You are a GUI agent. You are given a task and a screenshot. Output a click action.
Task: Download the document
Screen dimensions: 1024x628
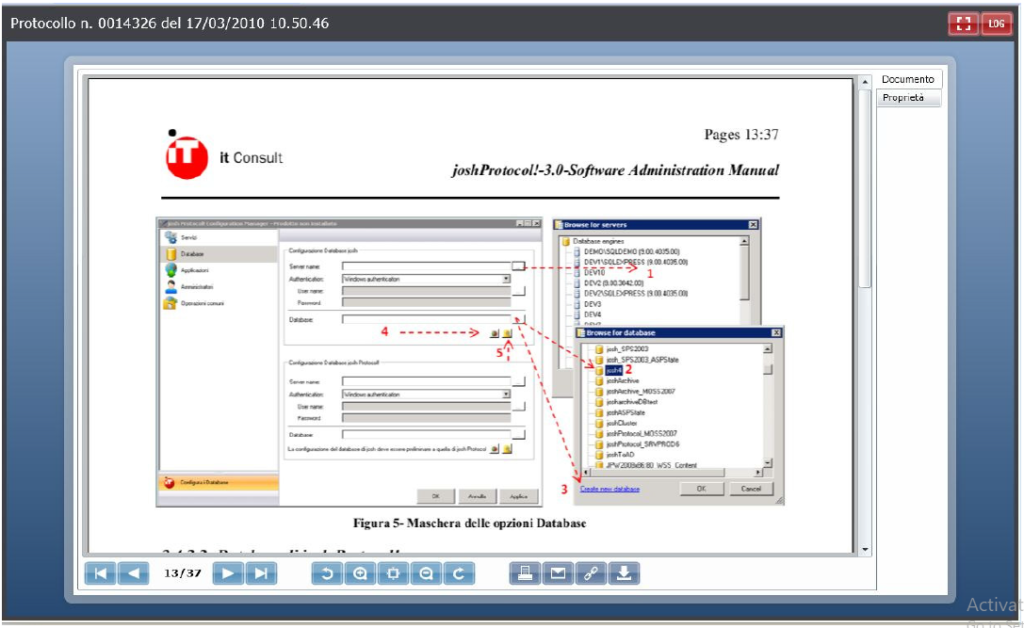point(624,574)
